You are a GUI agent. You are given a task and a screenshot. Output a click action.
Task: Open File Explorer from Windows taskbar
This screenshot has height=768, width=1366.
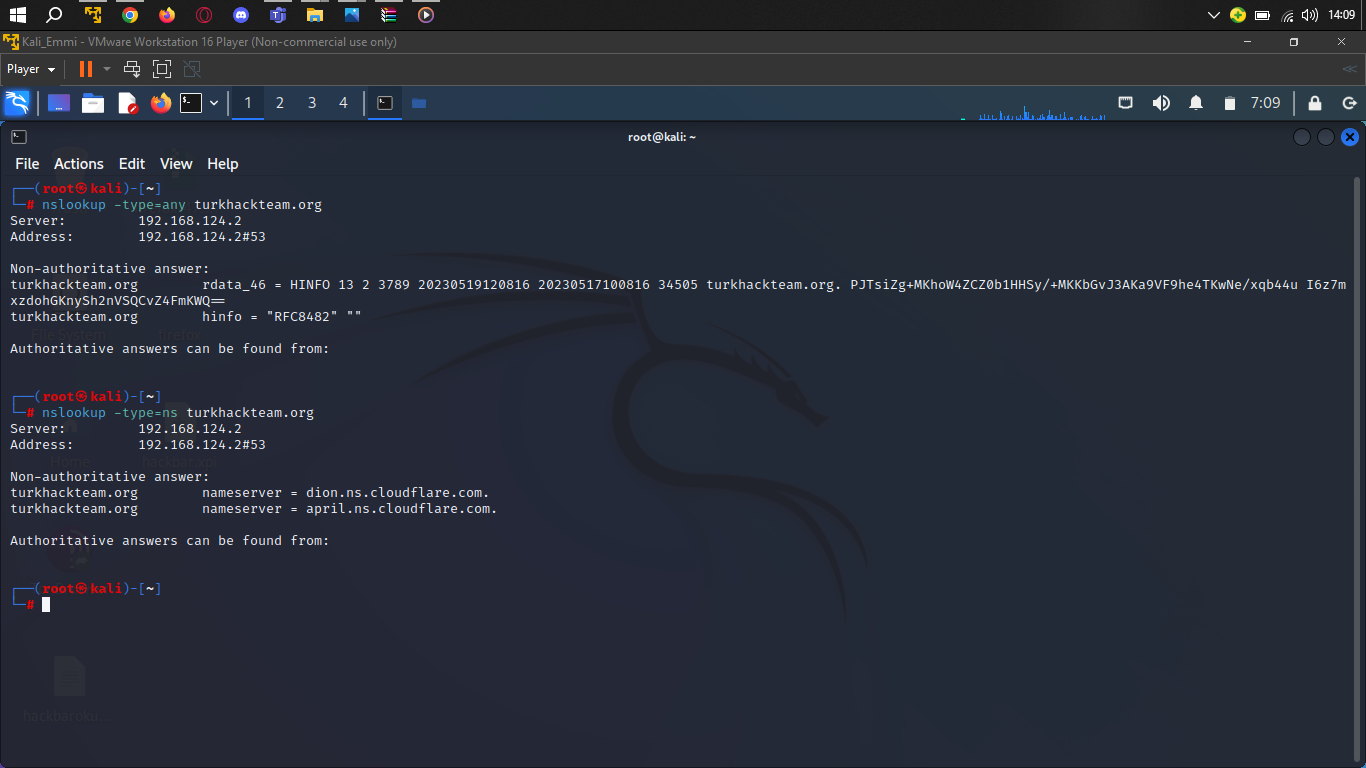(x=315, y=15)
